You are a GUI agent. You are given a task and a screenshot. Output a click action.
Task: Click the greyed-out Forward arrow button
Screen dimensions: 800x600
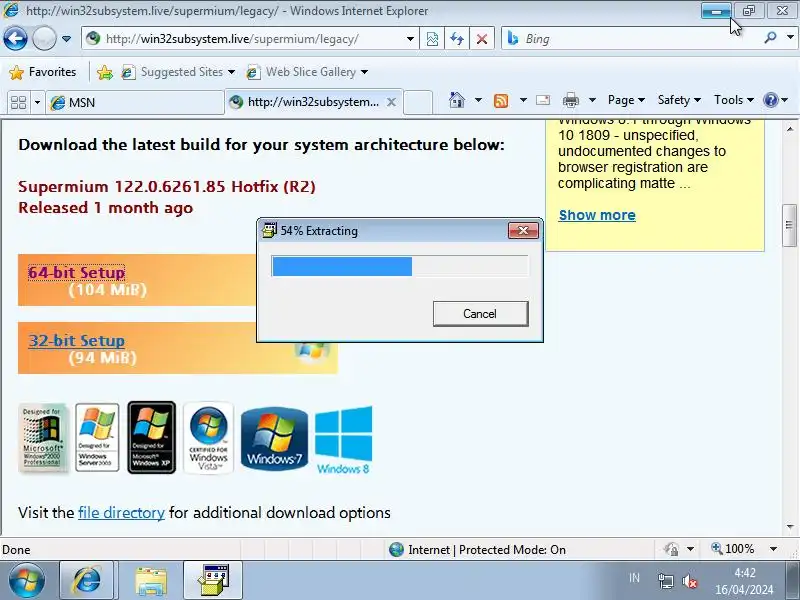pyautogui.click(x=44, y=38)
